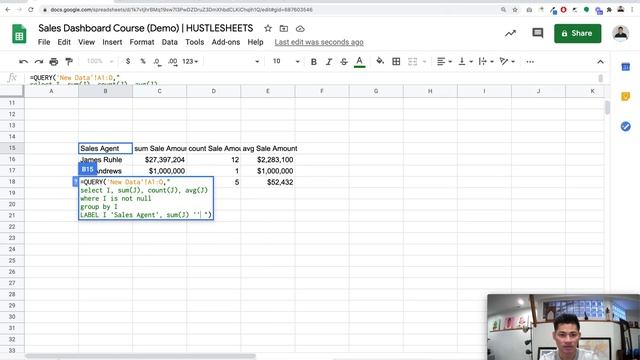Open the Tools menu

195,42
